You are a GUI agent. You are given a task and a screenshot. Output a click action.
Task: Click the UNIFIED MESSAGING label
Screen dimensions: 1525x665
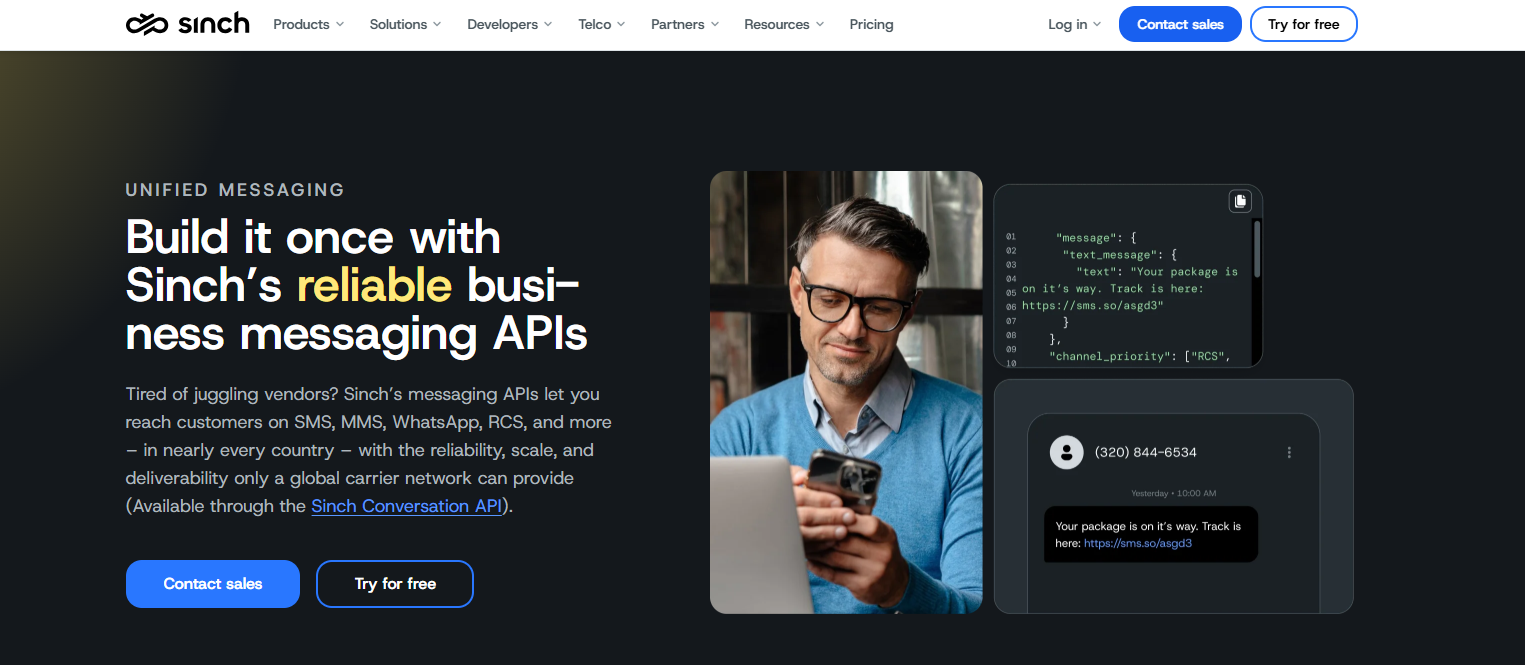(x=235, y=190)
